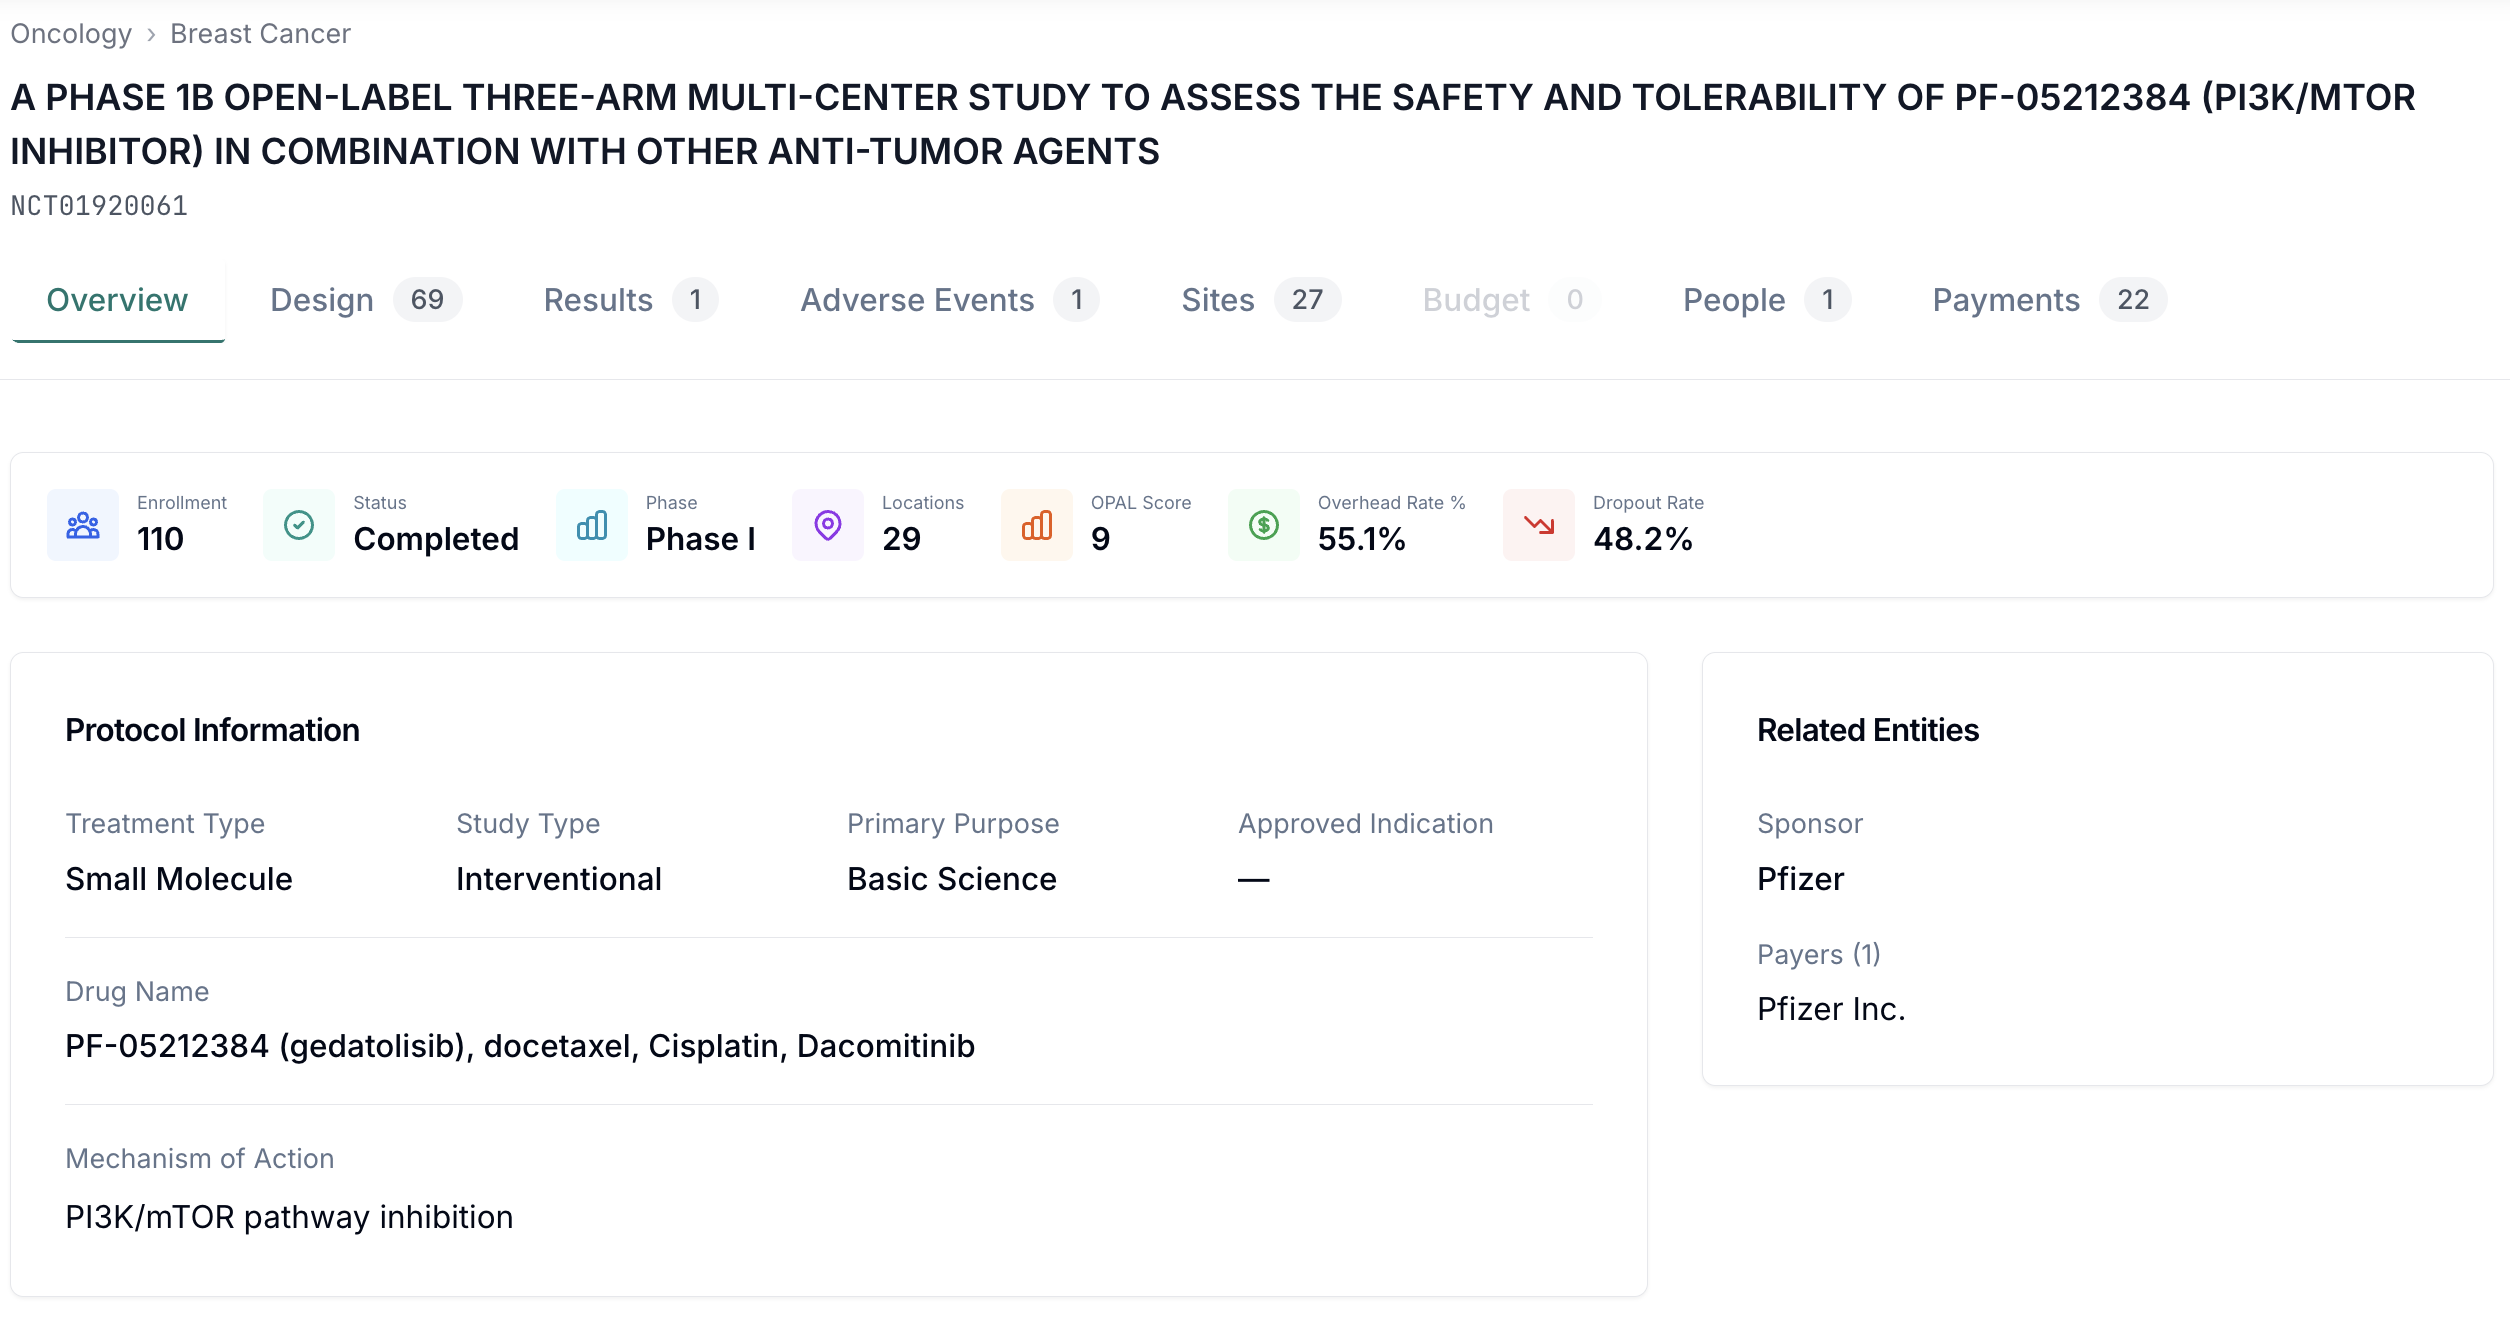Click the Locations map pin icon
The height and width of the screenshot is (1322, 2510).
pos(827,524)
